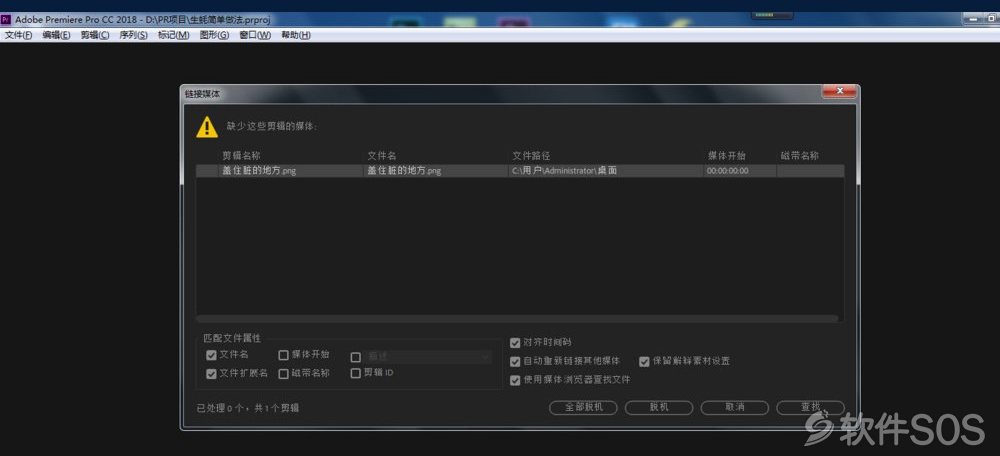Minimize the Premiere Pro window

[974, 20]
